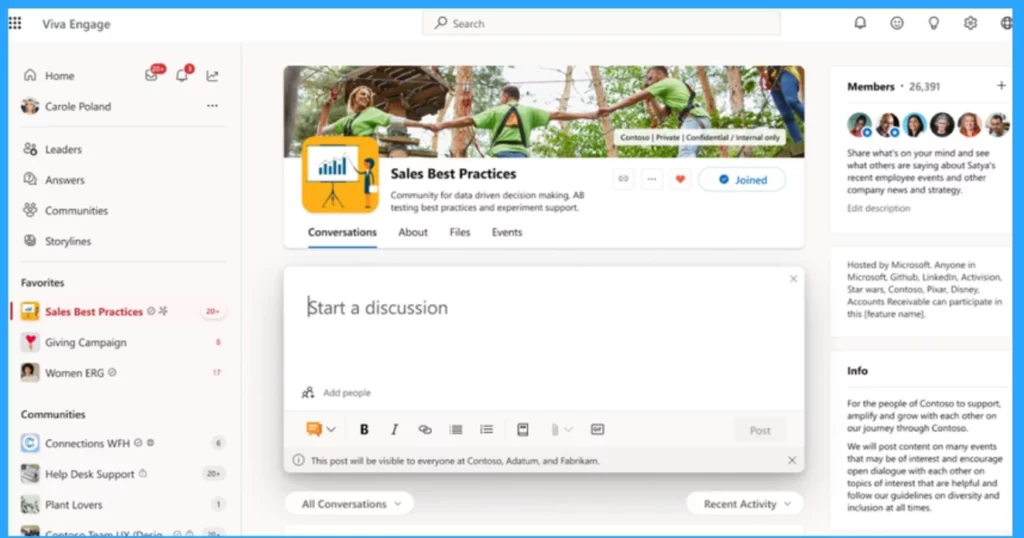This screenshot has width=1024, height=538.
Task: Click the globe icon in top bar
Action: [1006, 24]
